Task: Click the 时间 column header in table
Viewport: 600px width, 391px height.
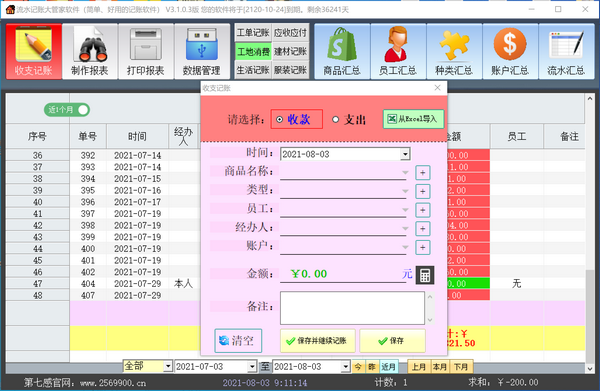Action: pos(137,136)
